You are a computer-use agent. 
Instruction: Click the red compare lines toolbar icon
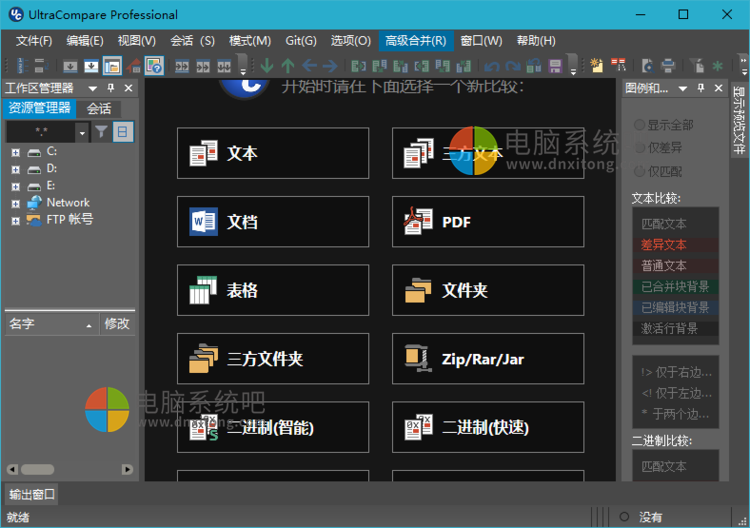click(618, 66)
